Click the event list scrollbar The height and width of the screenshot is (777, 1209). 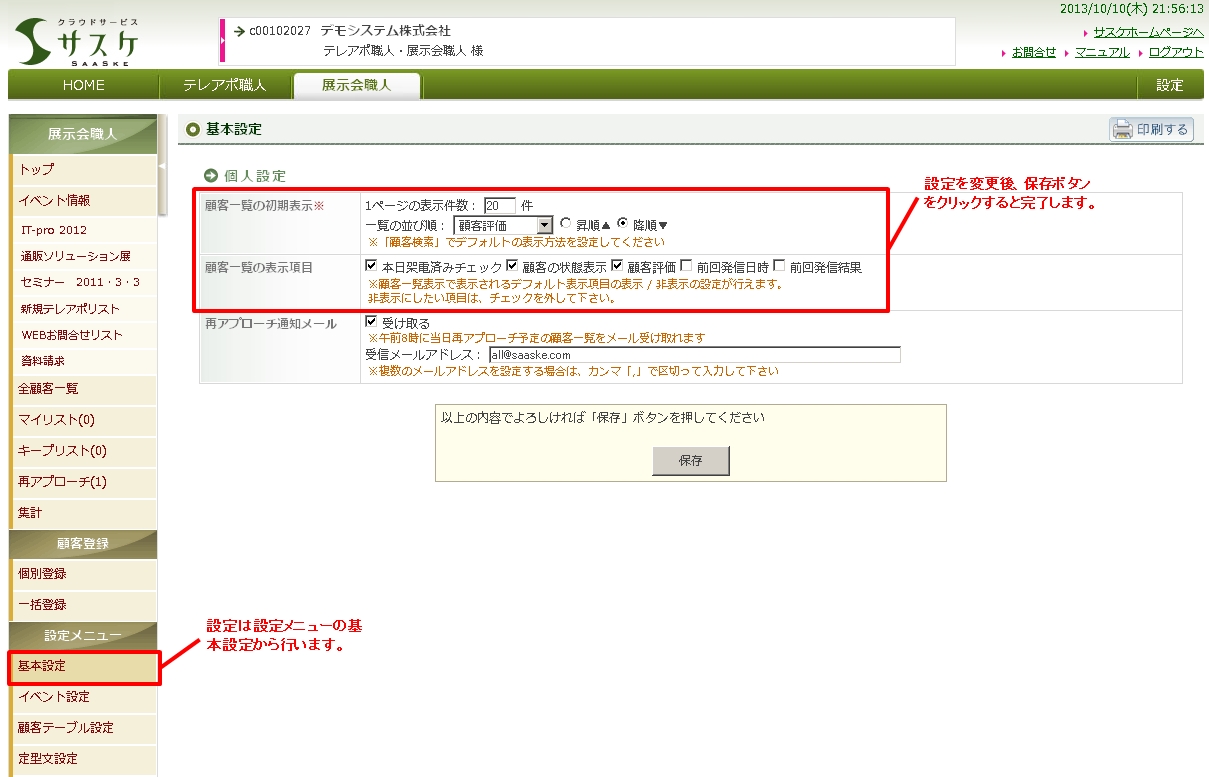coord(163,165)
